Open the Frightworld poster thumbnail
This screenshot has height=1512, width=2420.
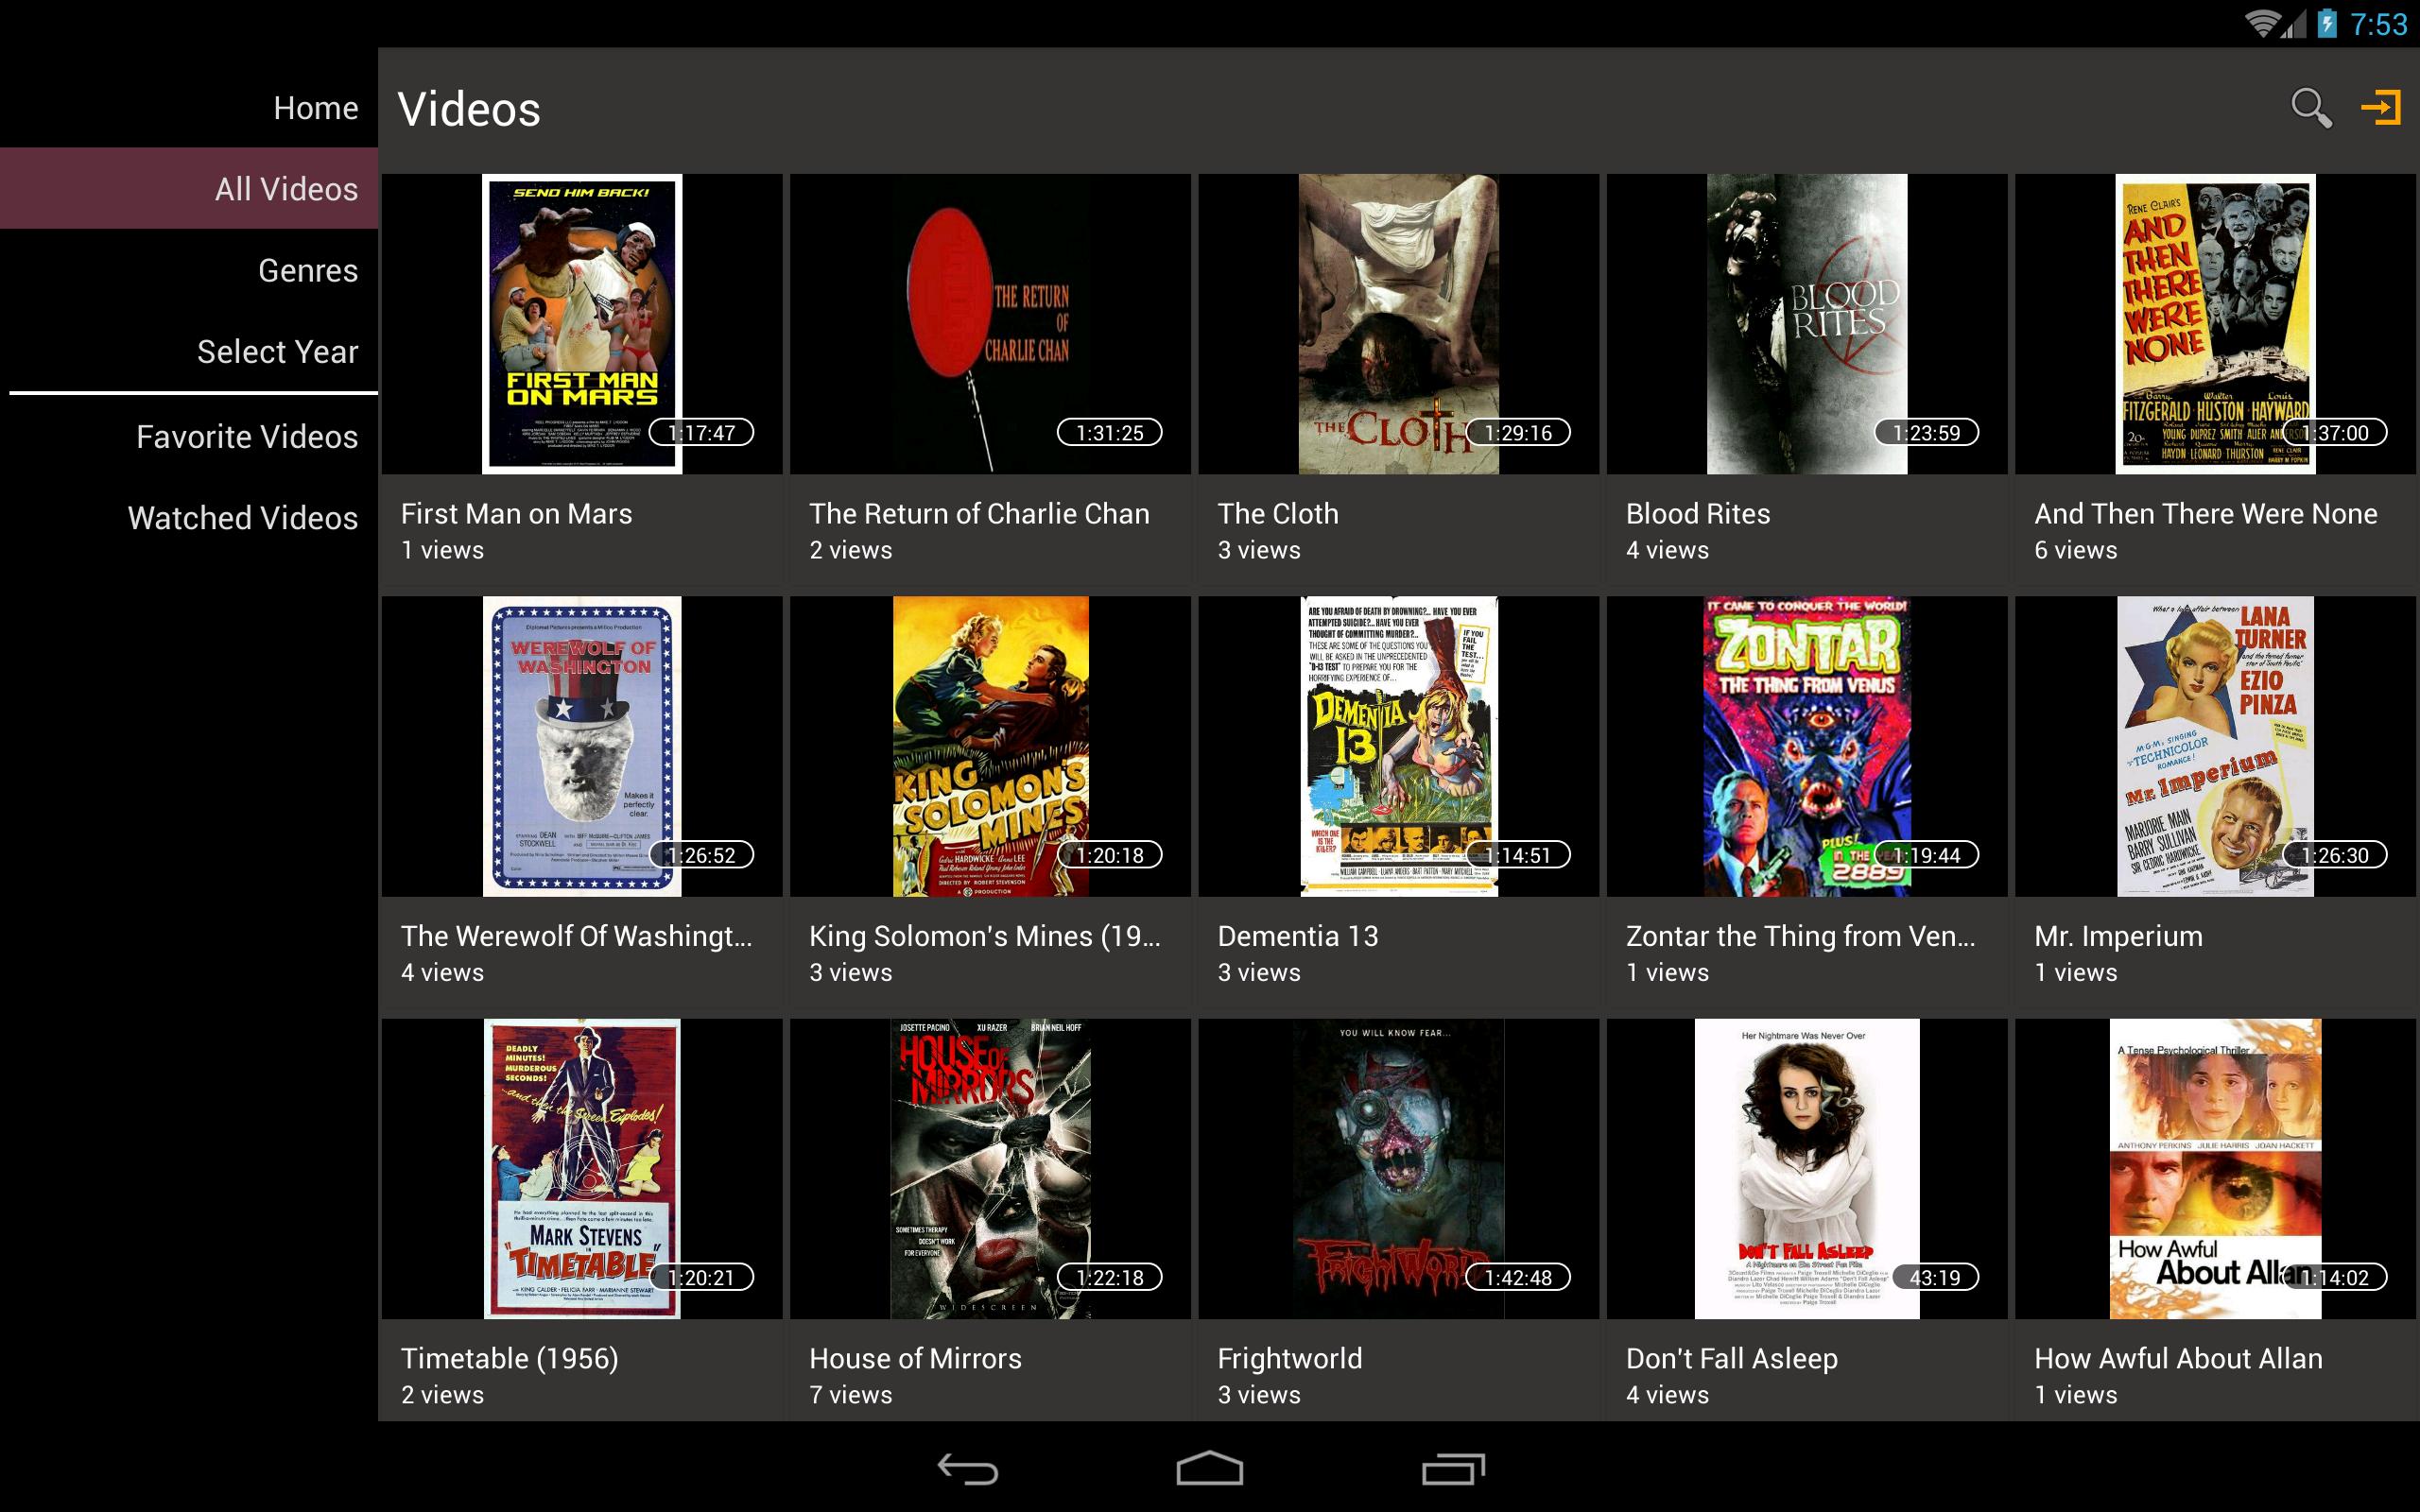tap(1398, 1168)
